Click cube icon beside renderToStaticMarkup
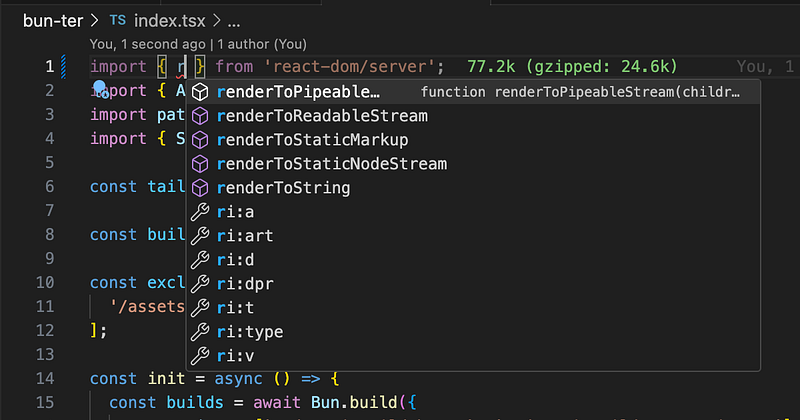800x420 pixels. click(200, 140)
